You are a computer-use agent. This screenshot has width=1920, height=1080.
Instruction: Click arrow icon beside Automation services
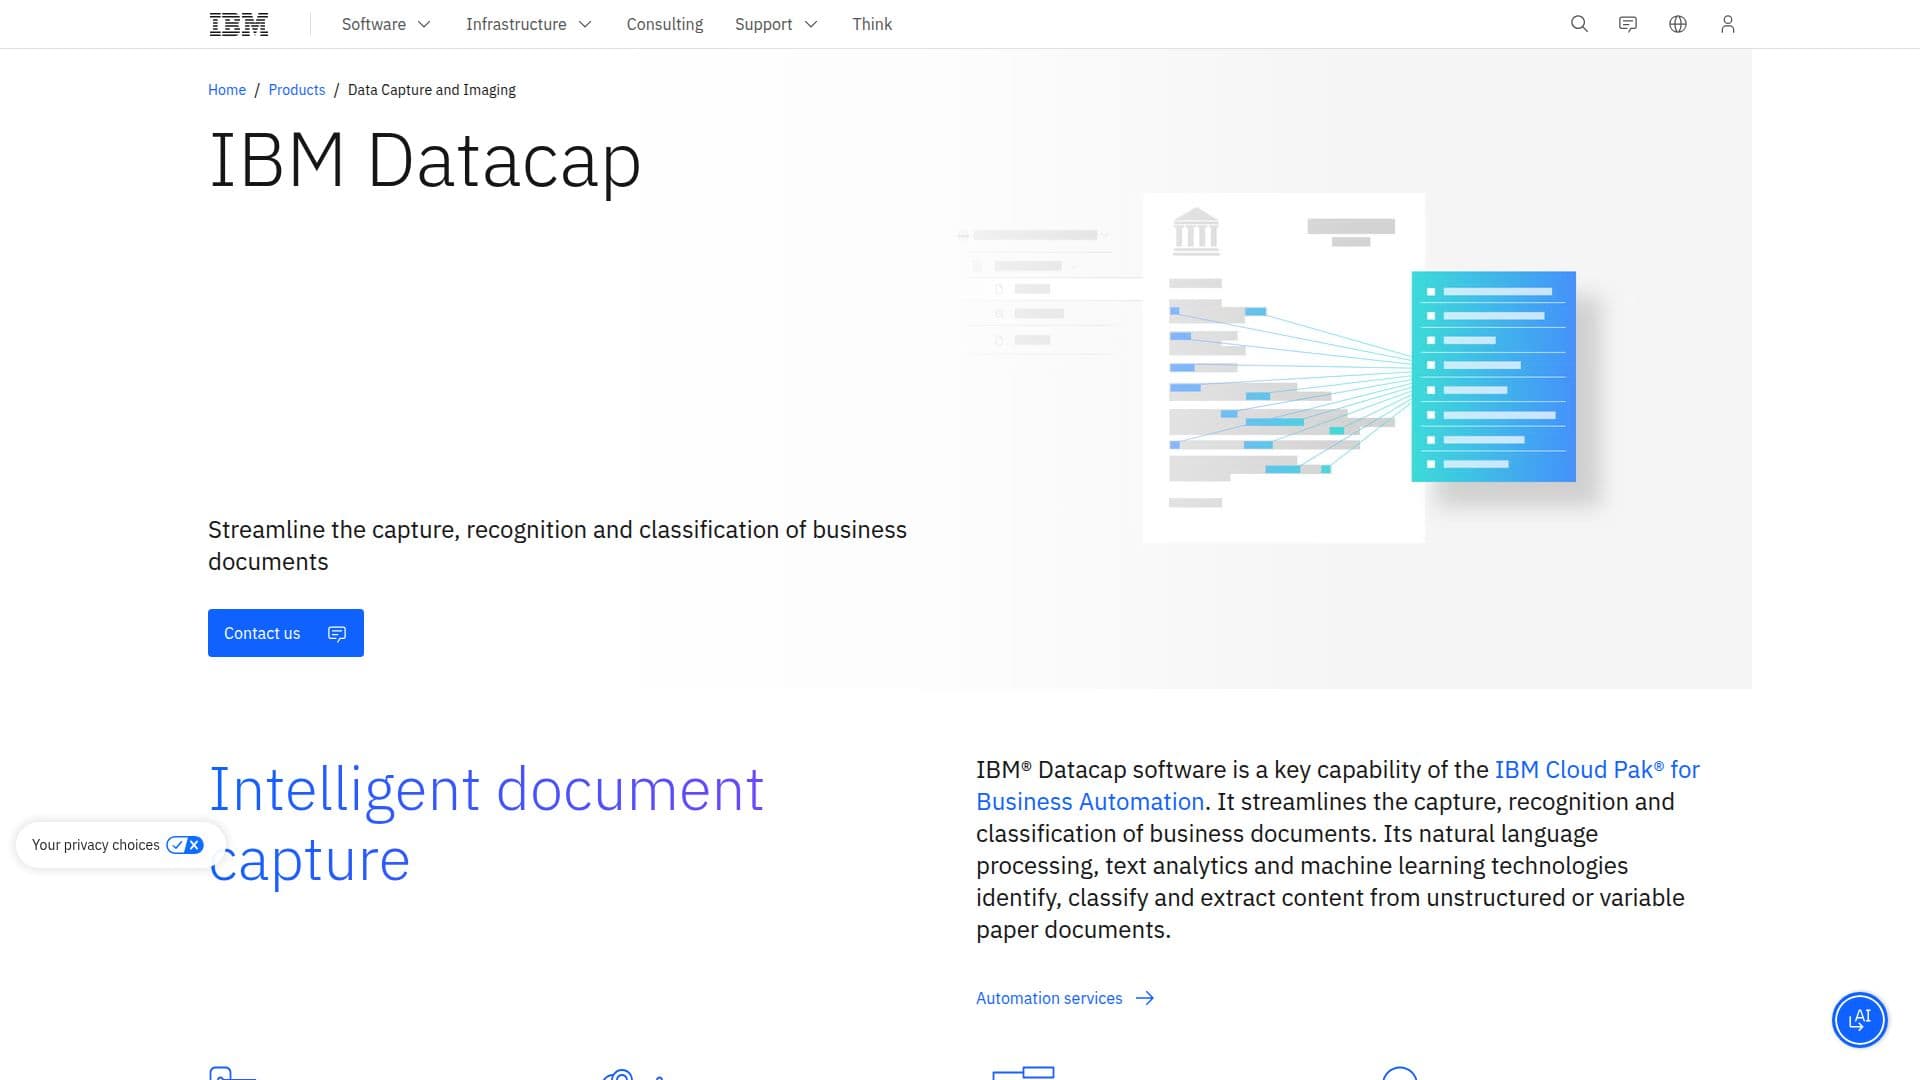[1145, 998]
